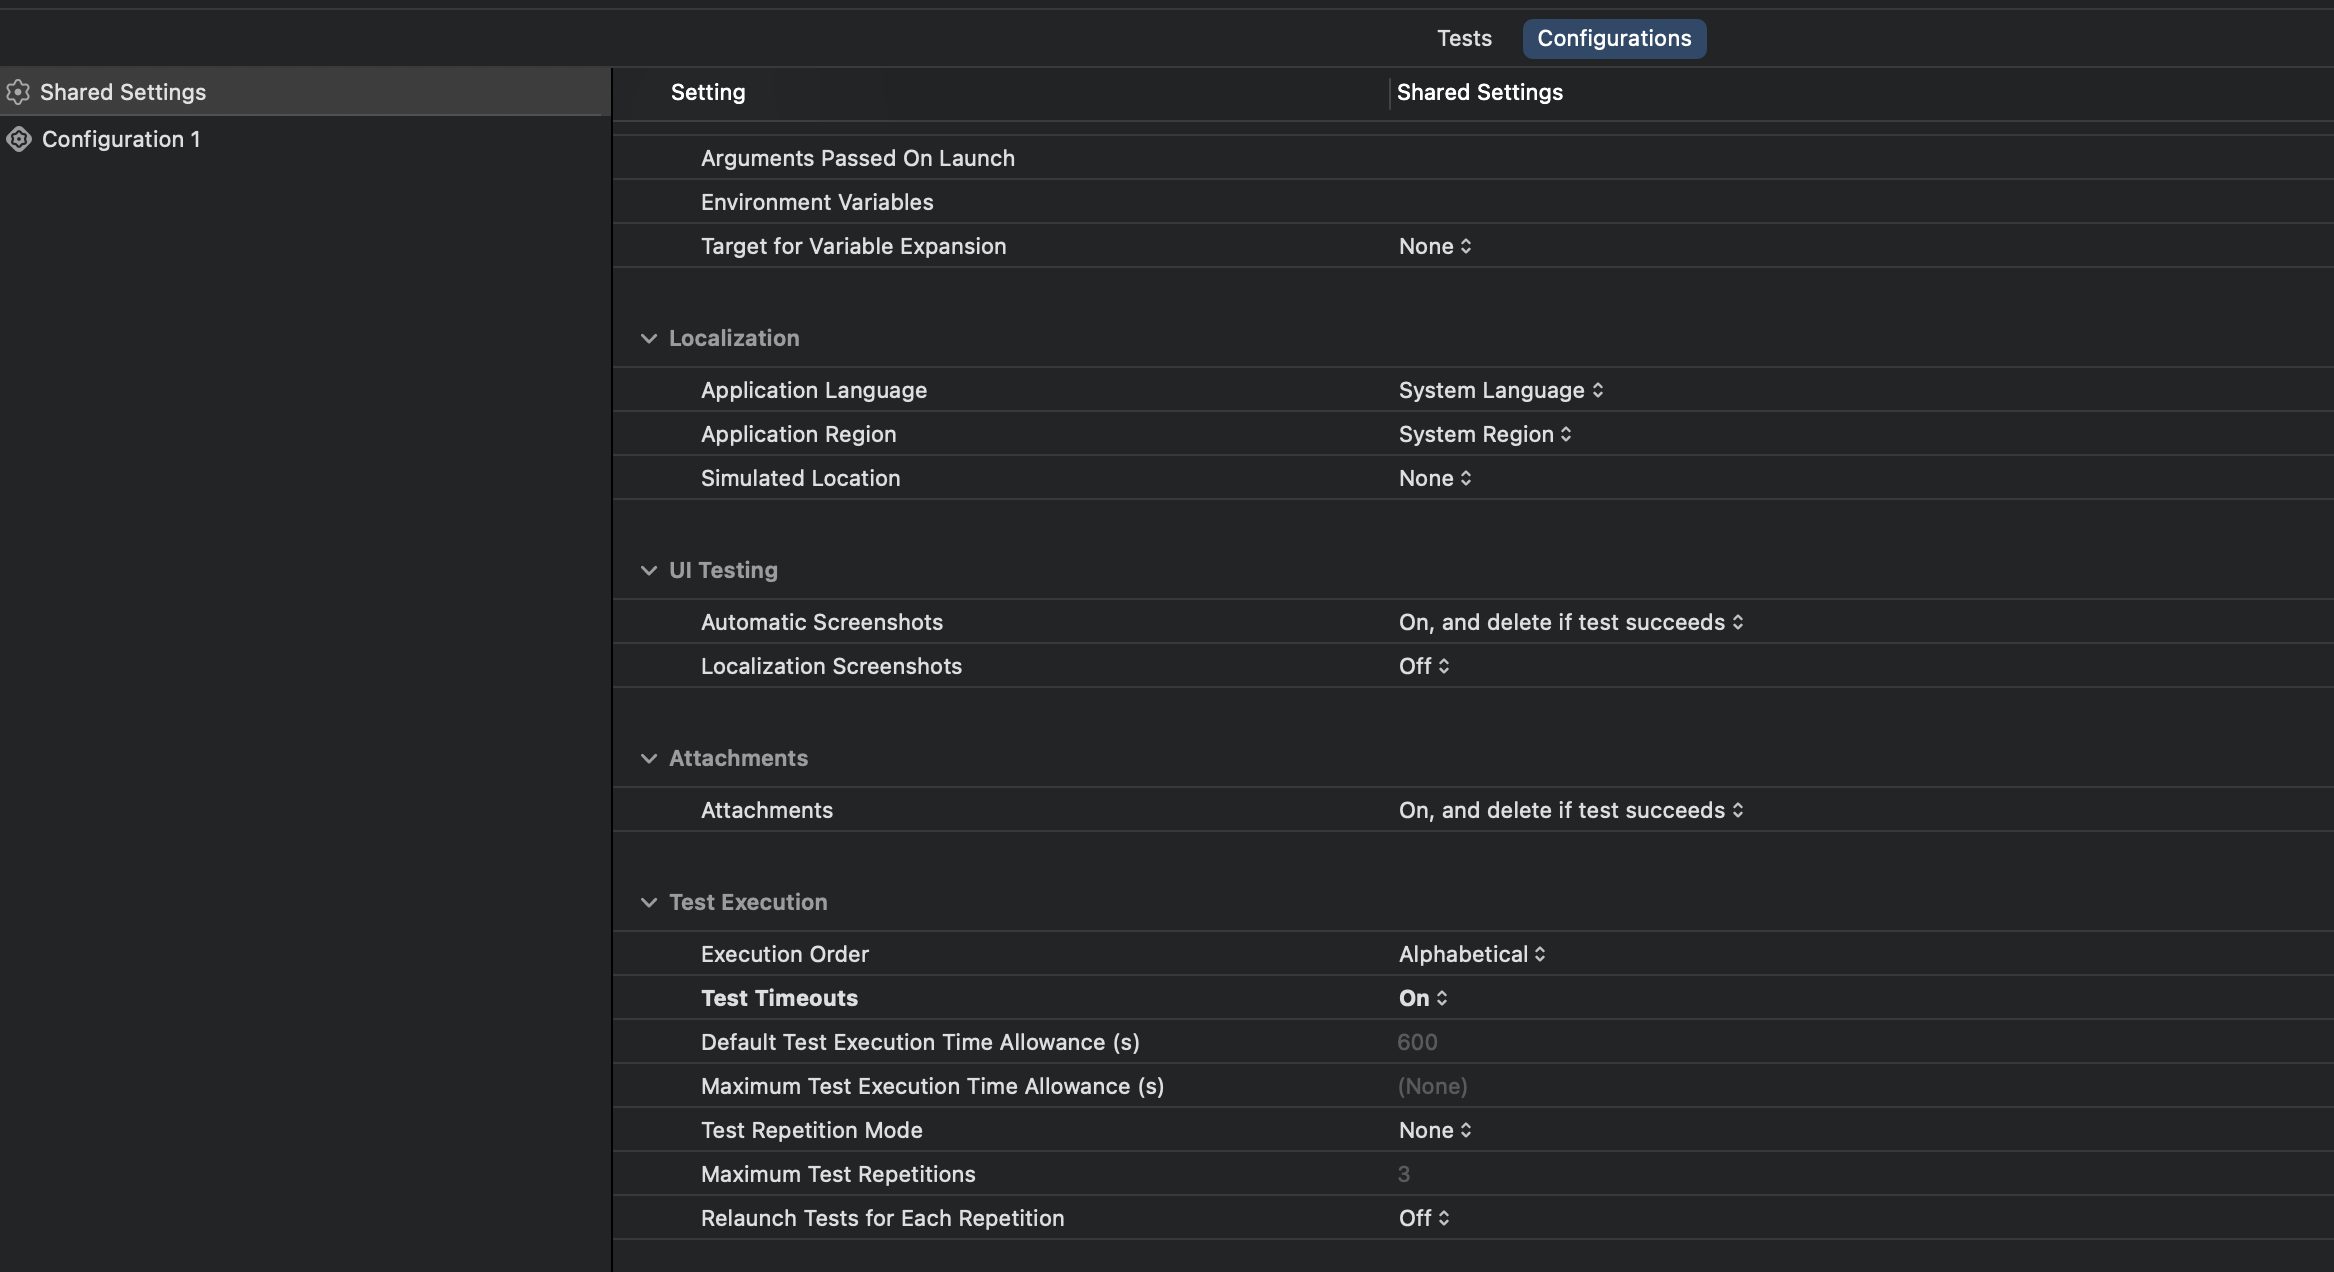
Task: Open Automatic Screenshots options menu
Action: [1570, 622]
